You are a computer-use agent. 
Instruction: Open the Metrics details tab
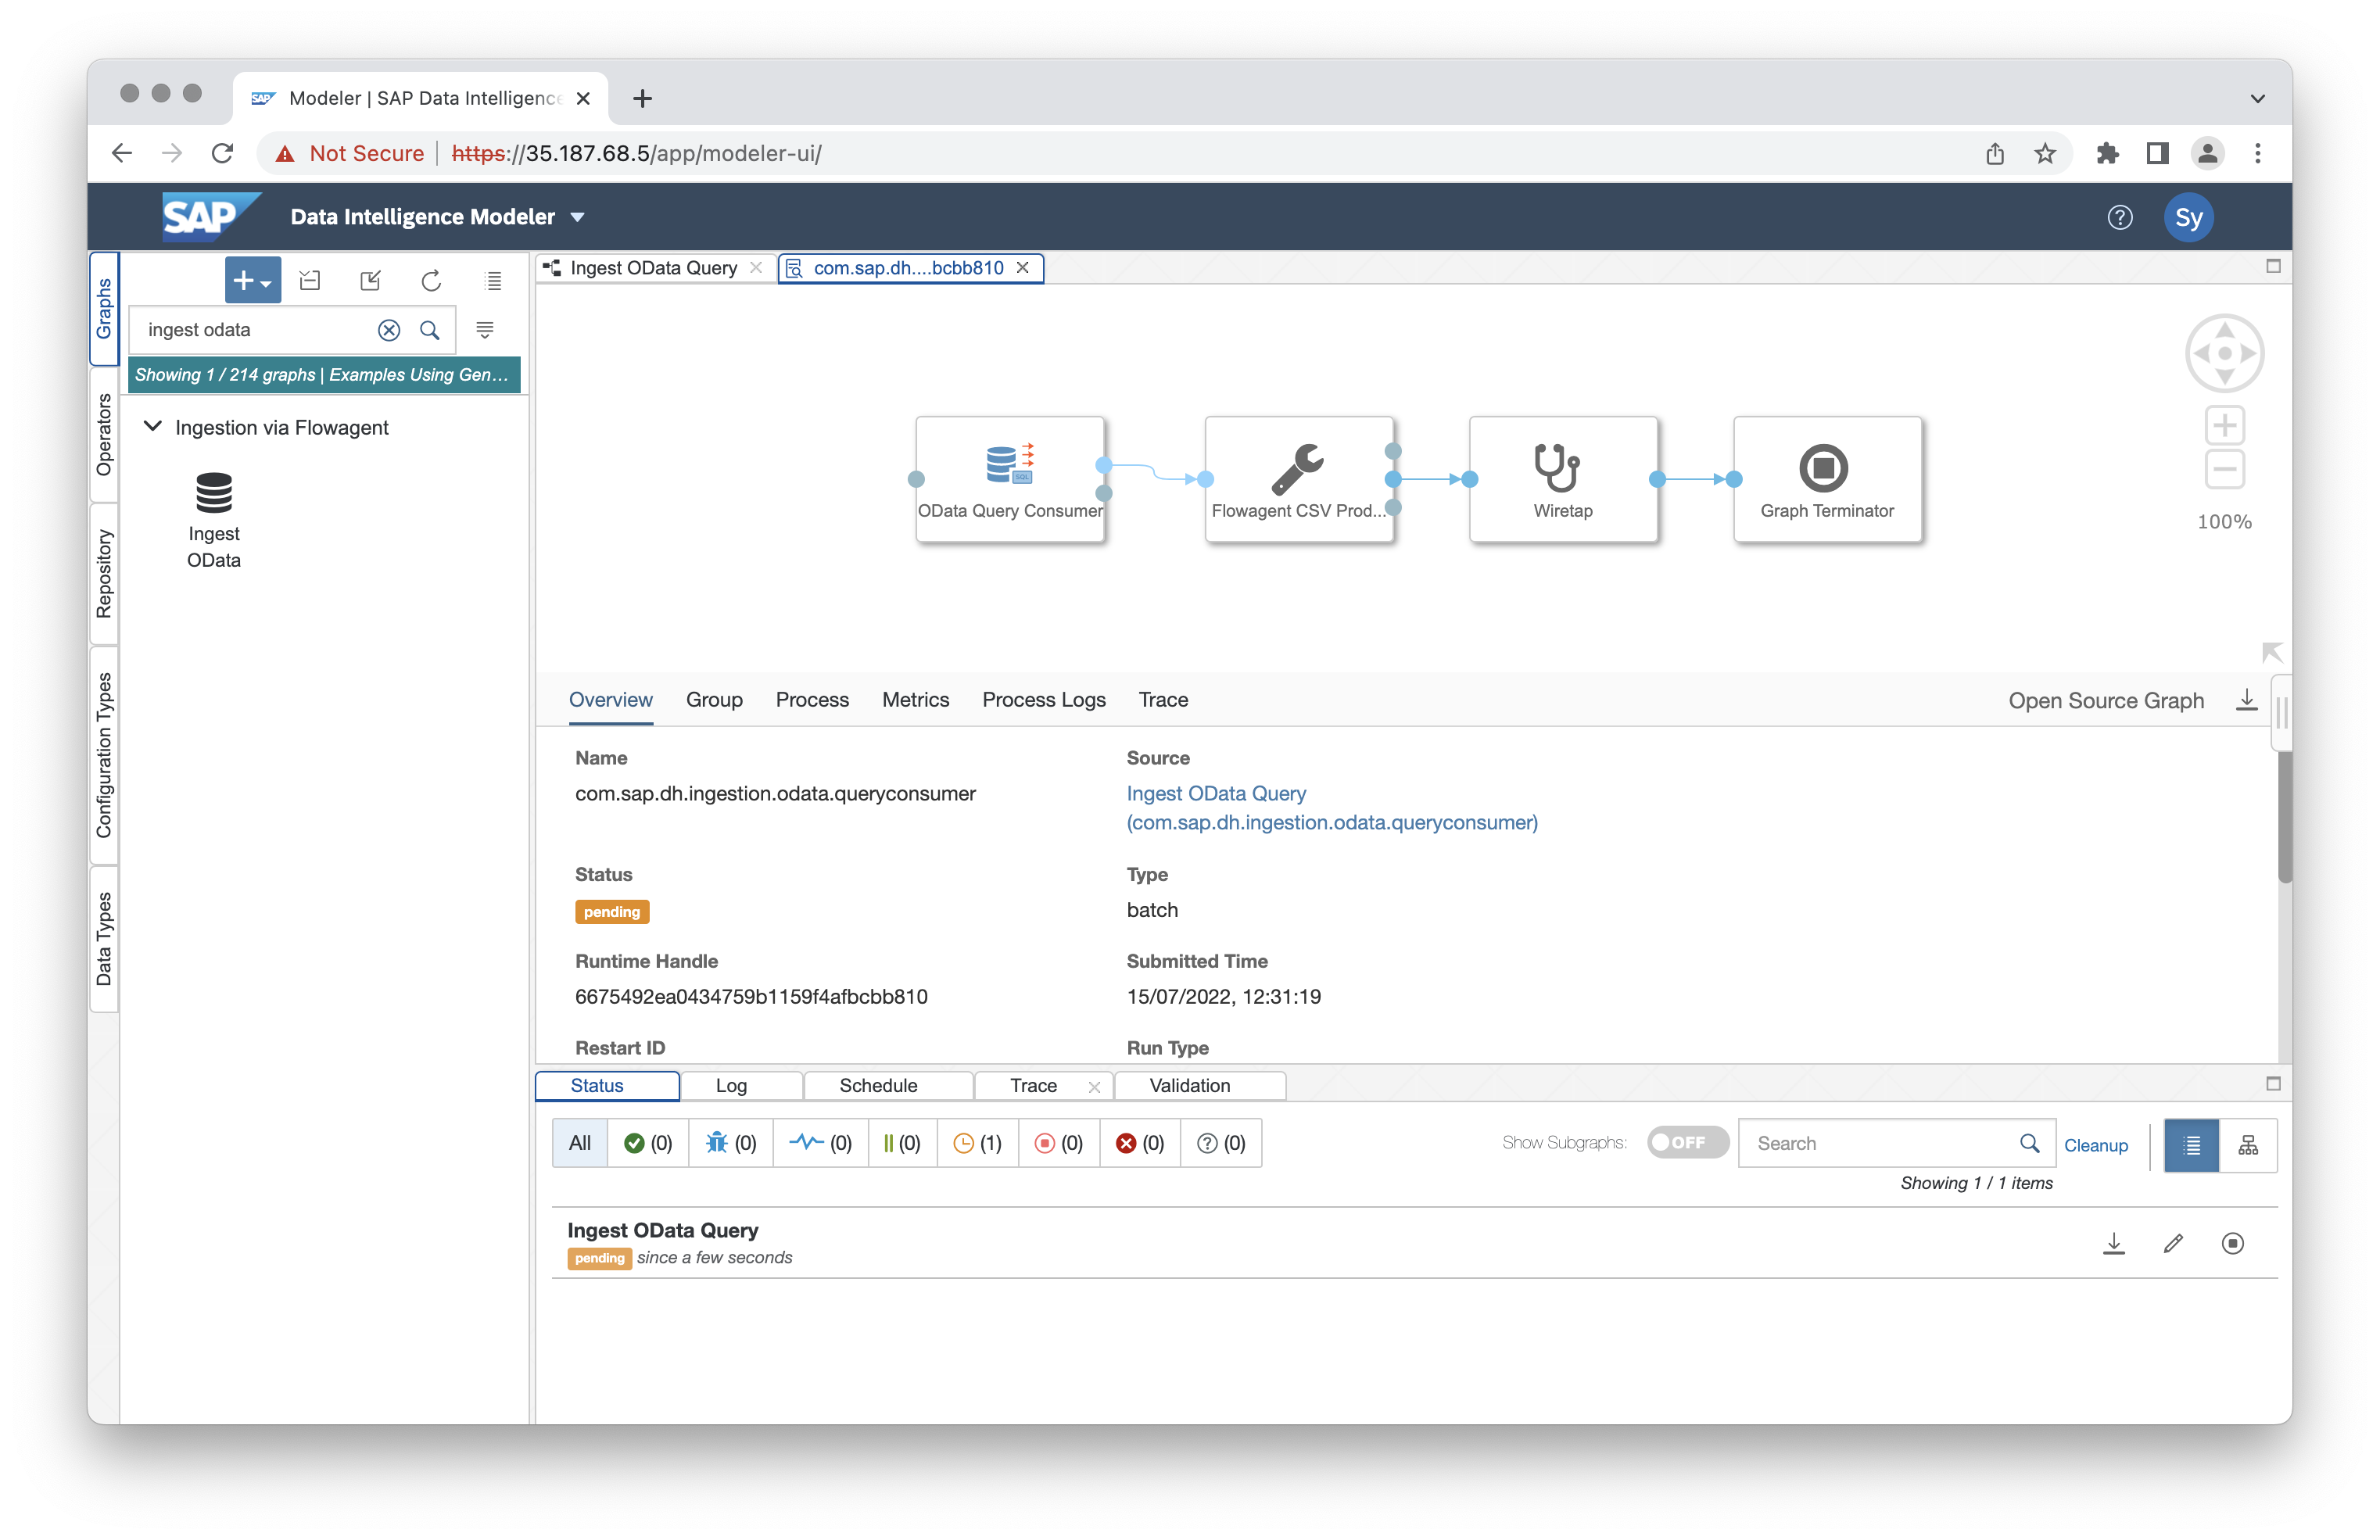tap(915, 700)
